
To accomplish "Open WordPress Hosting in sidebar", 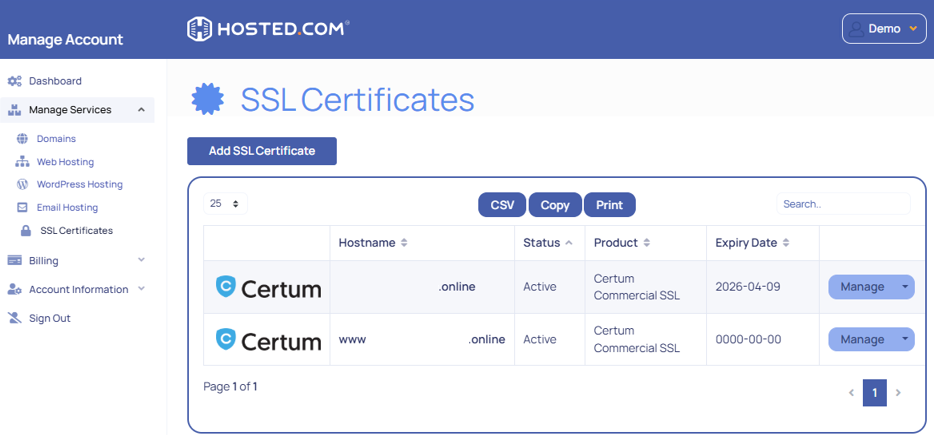I will [x=80, y=185].
